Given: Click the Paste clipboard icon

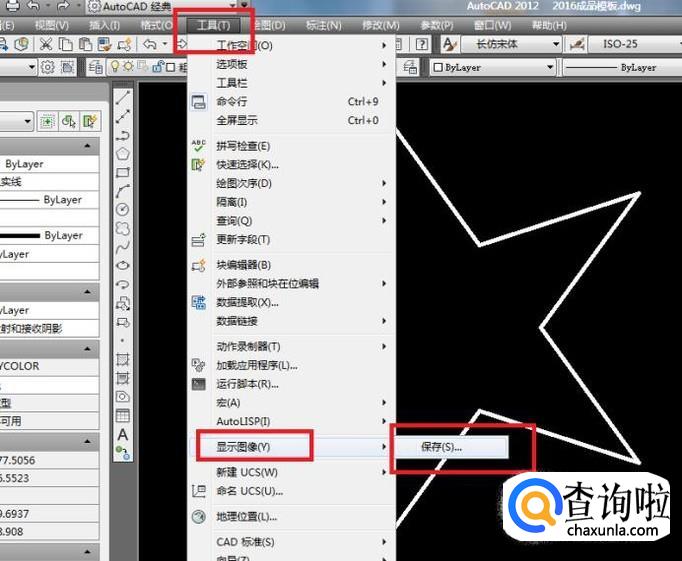Looking at the screenshot, I should tap(85, 44).
